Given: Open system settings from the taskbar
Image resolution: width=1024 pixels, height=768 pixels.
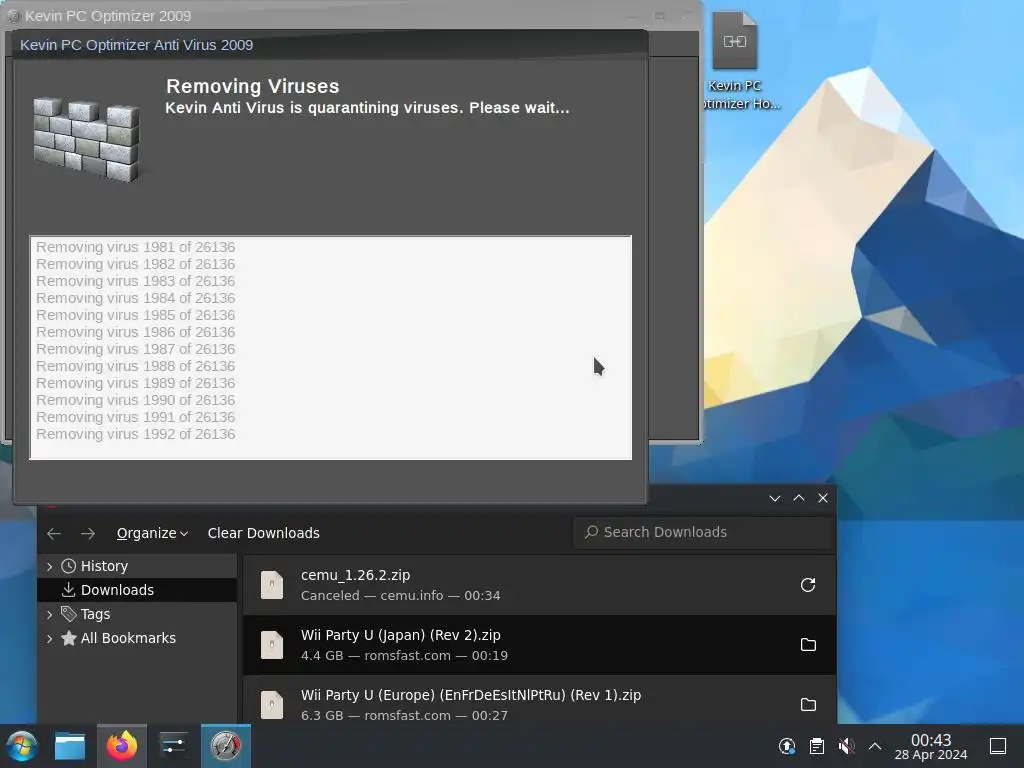Looking at the screenshot, I should tap(174, 746).
